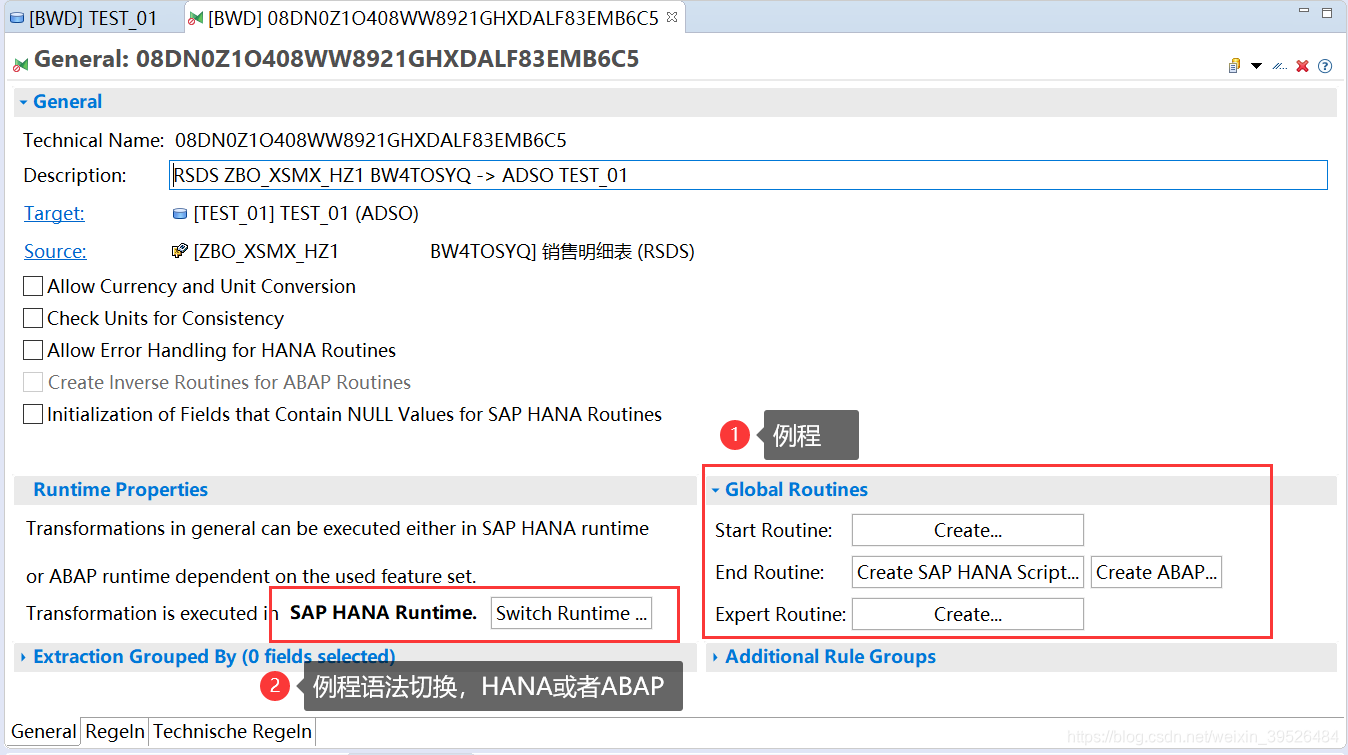Open help via the blue question mark icon

[1325, 66]
